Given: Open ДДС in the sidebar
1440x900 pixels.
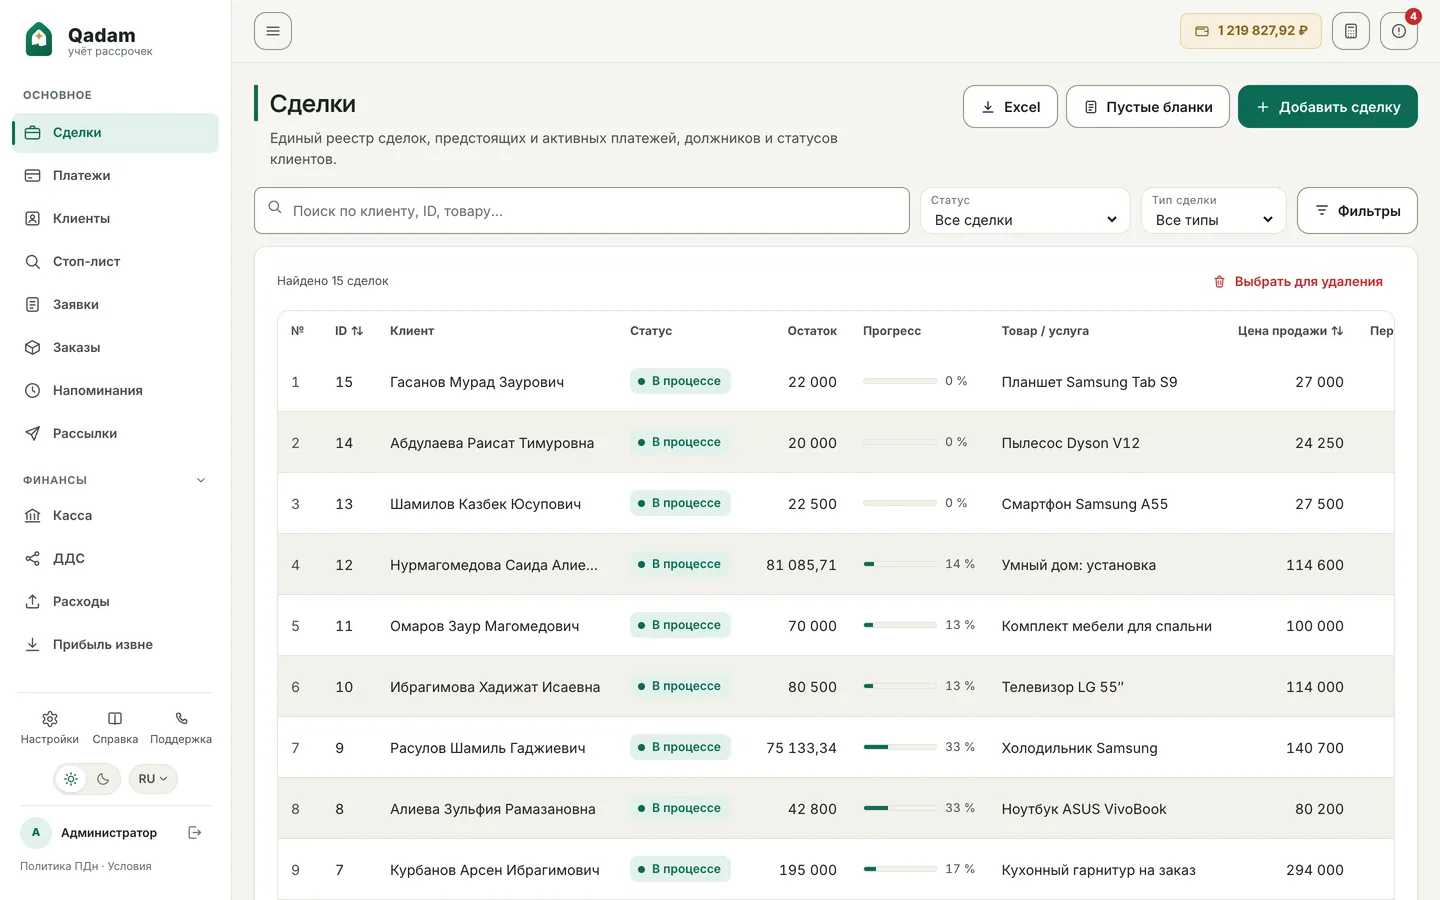Looking at the screenshot, I should point(115,559).
